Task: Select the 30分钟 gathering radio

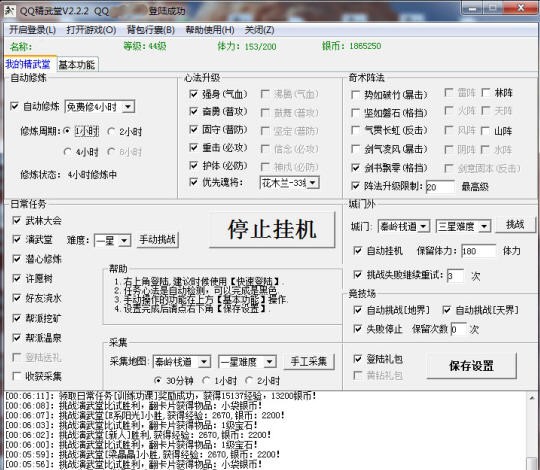Action: [158, 380]
